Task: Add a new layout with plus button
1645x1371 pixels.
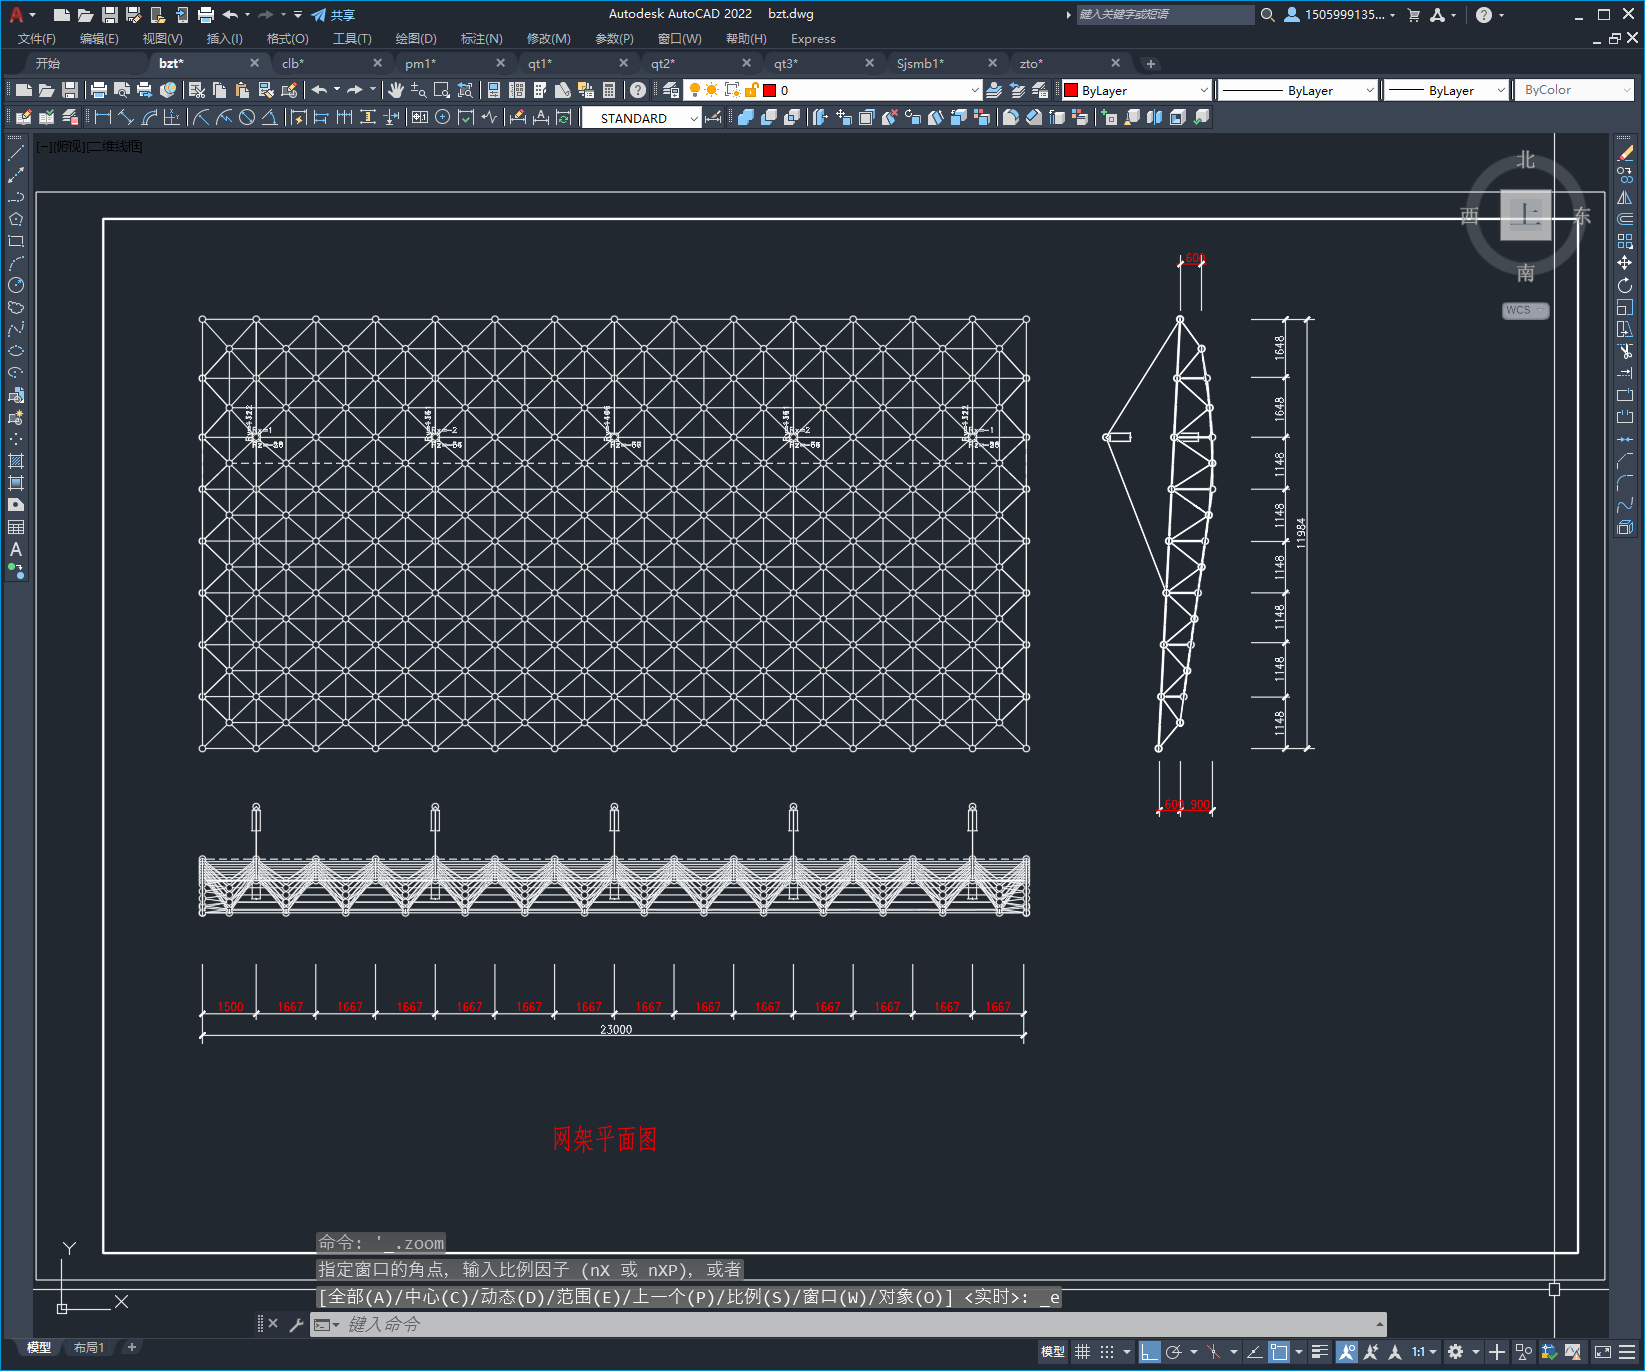Action: [x=132, y=1348]
